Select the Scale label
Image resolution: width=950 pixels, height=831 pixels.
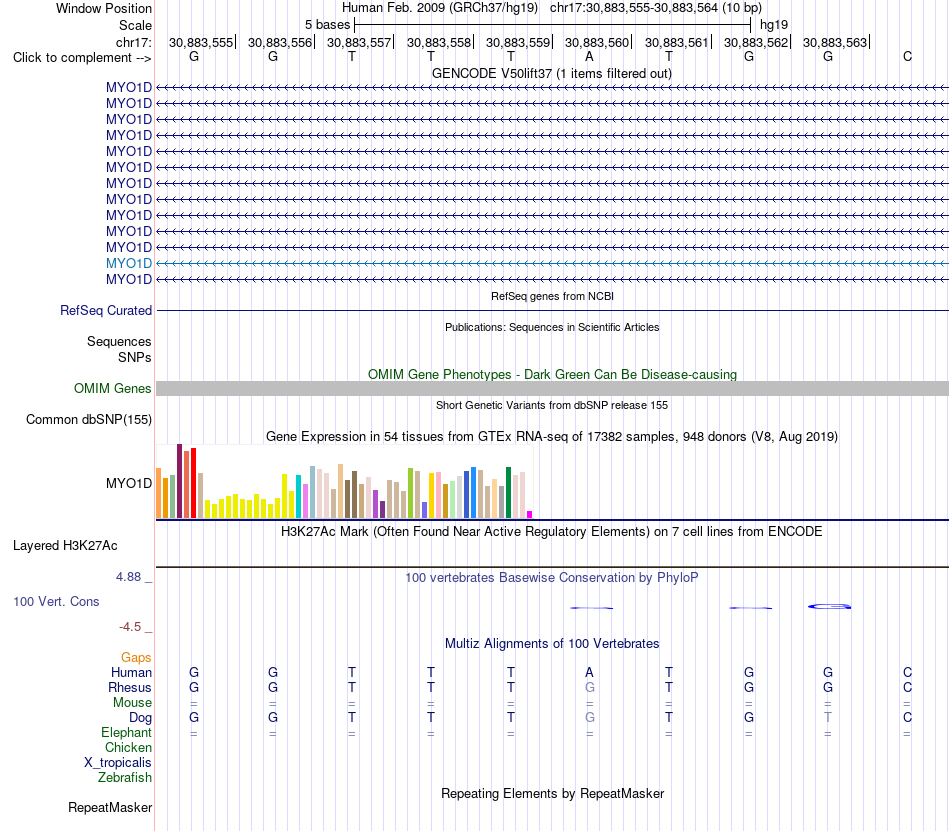(135, 25)
